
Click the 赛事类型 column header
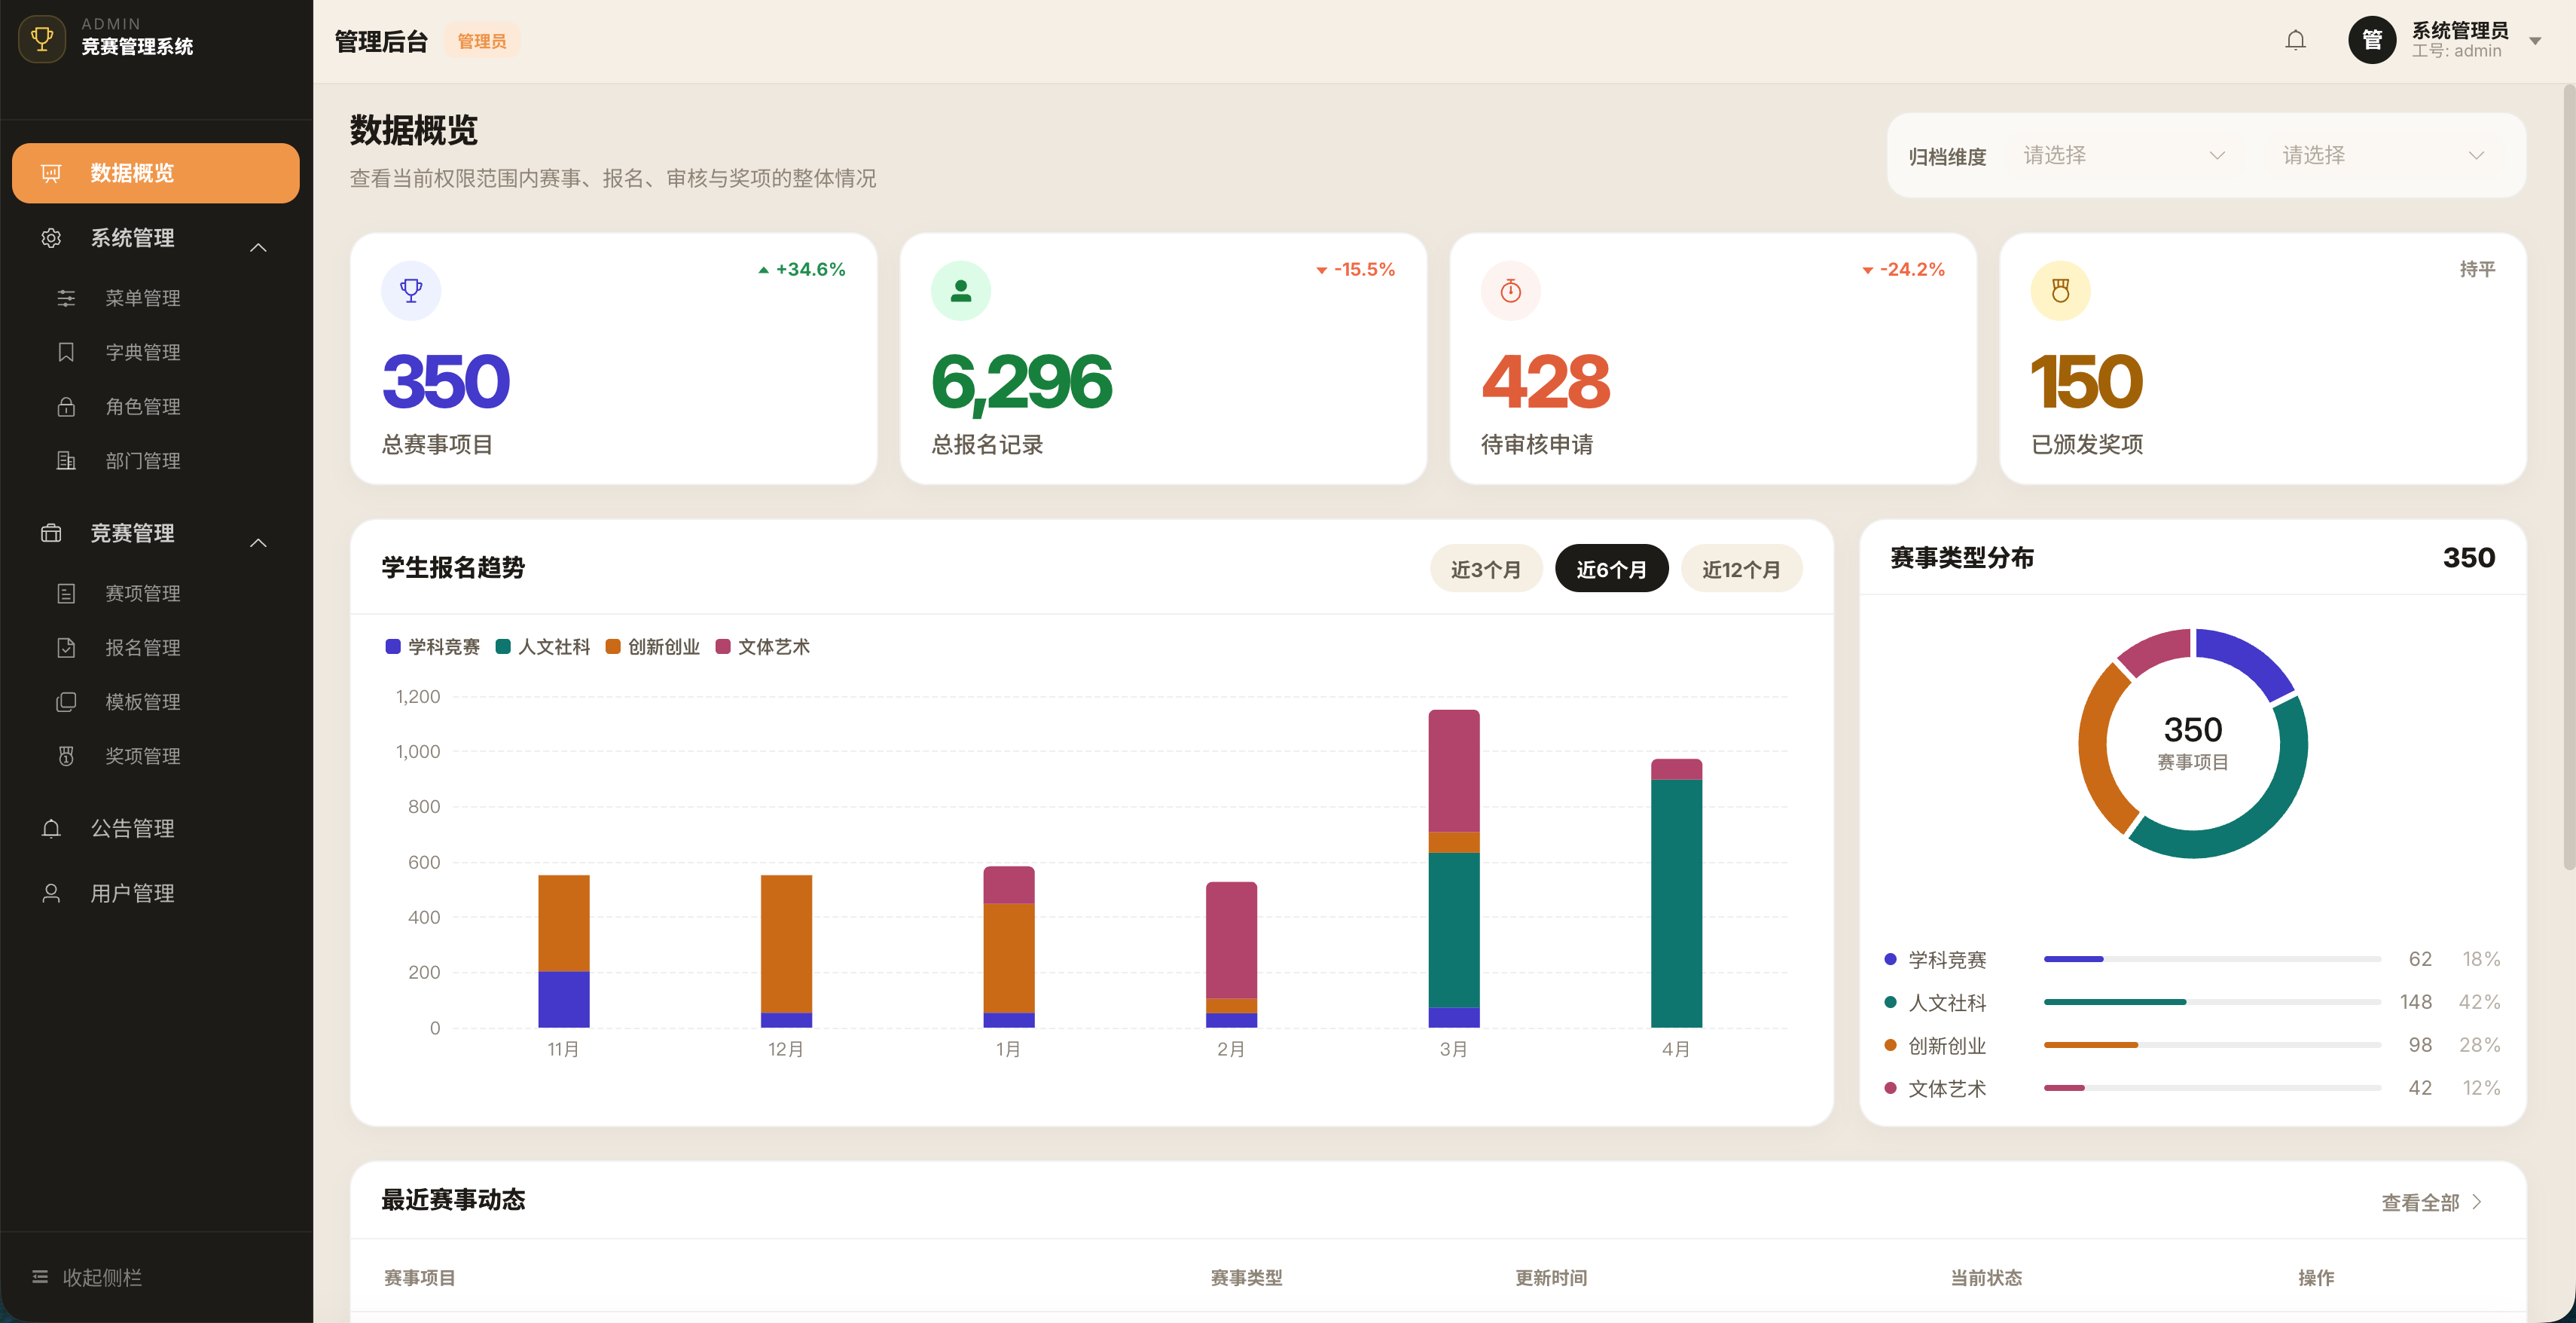point(1246,1277)
